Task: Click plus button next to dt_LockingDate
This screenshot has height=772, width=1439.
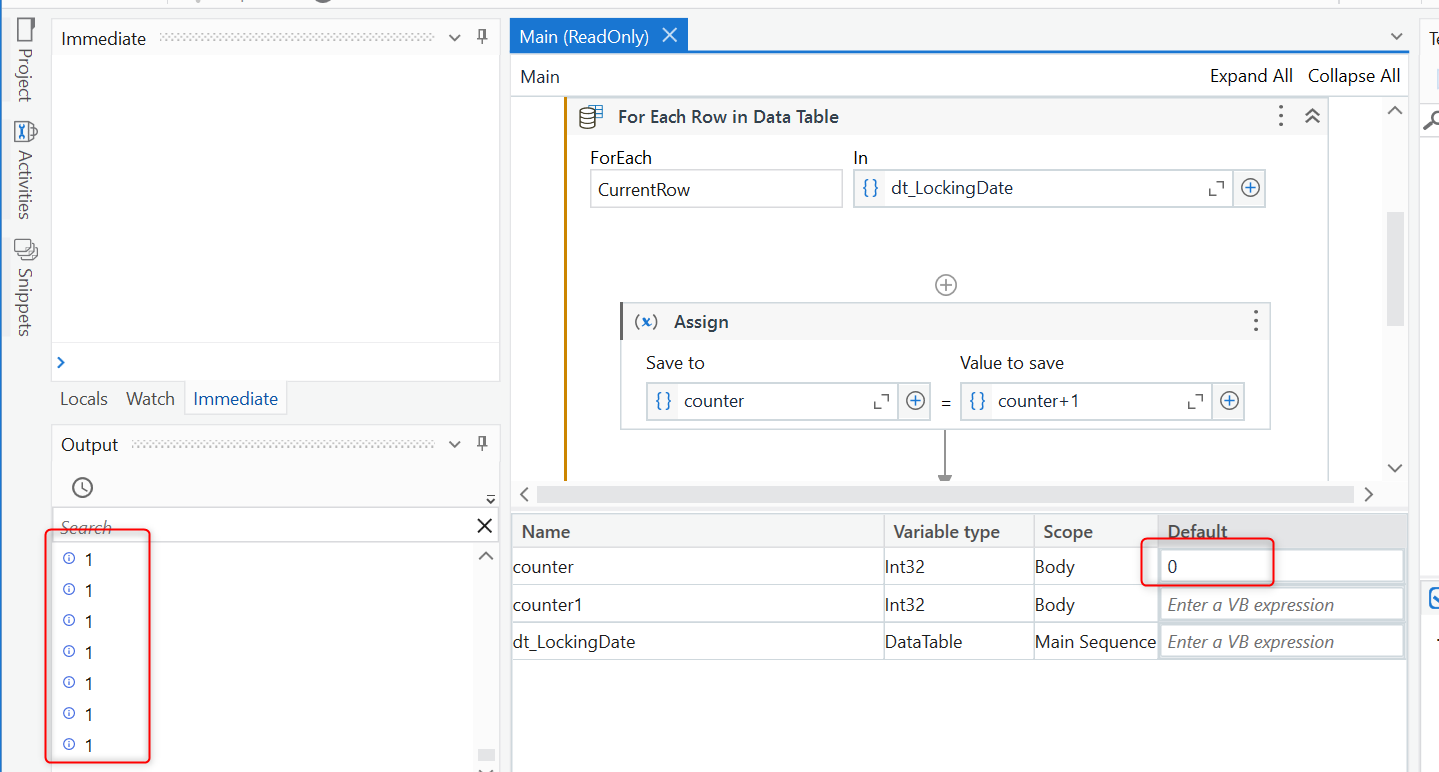Action: pos(1250,188)
